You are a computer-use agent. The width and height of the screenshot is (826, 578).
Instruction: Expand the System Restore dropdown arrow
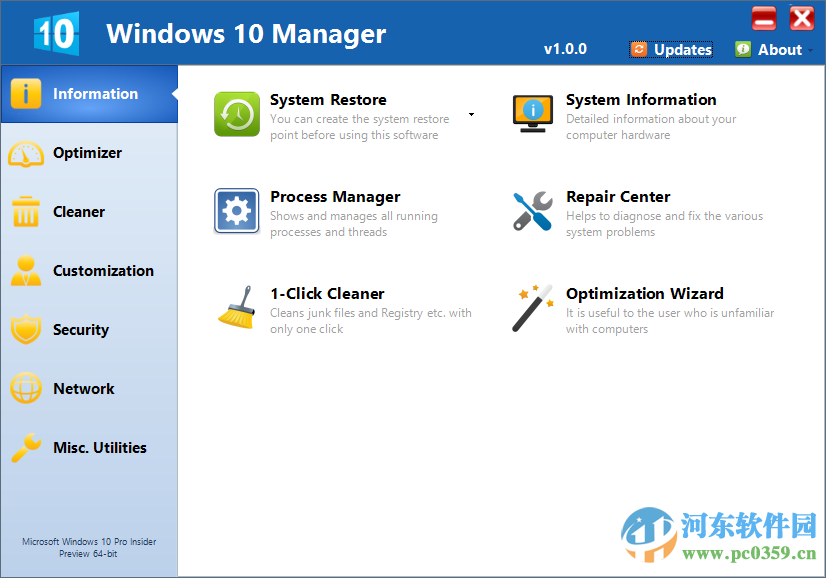click(470, 115)
